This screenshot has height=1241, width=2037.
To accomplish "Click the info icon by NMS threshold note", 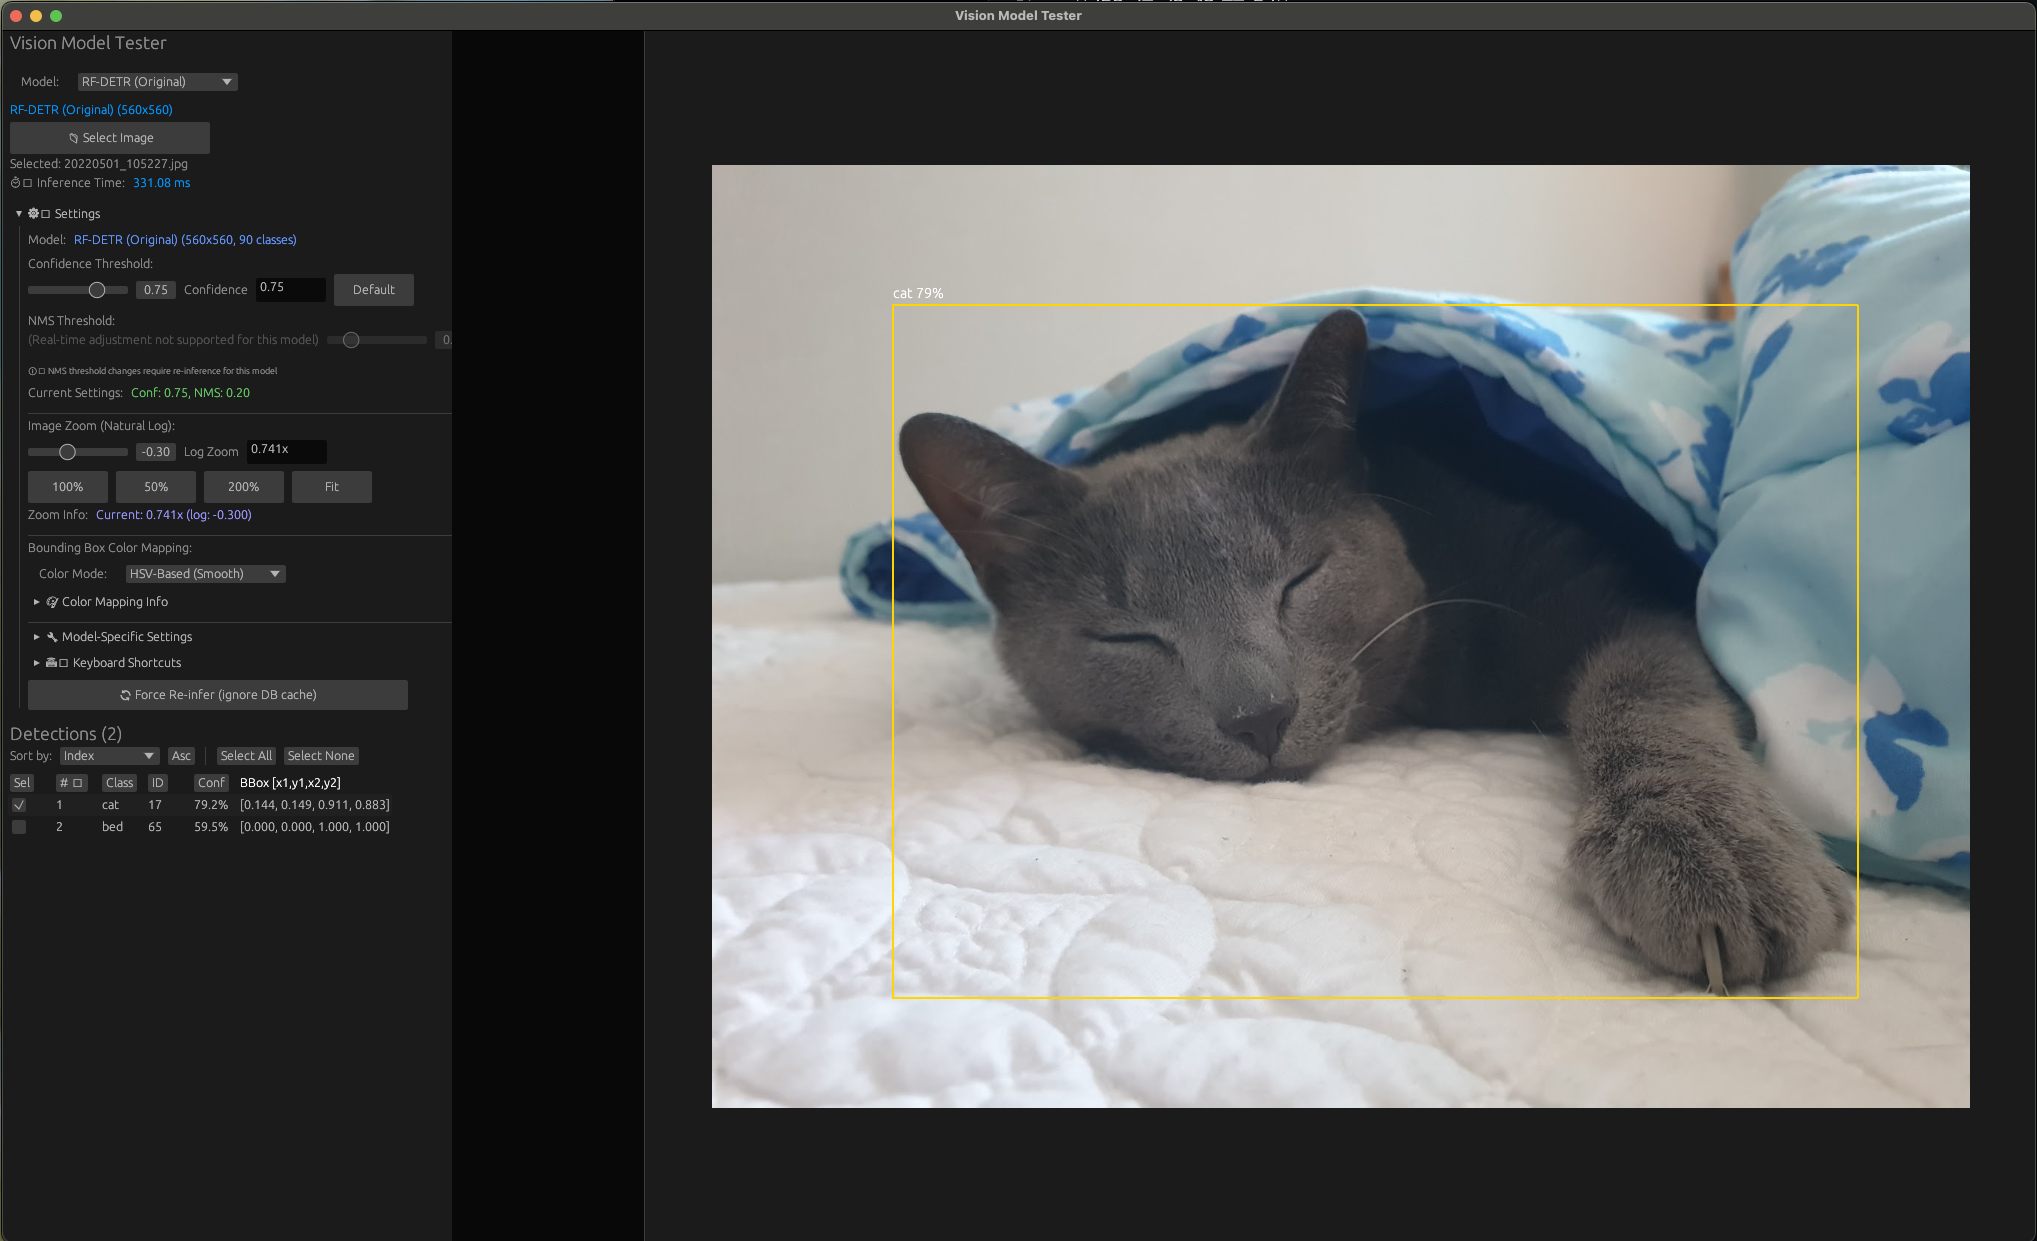I will [x=32, y=371].
